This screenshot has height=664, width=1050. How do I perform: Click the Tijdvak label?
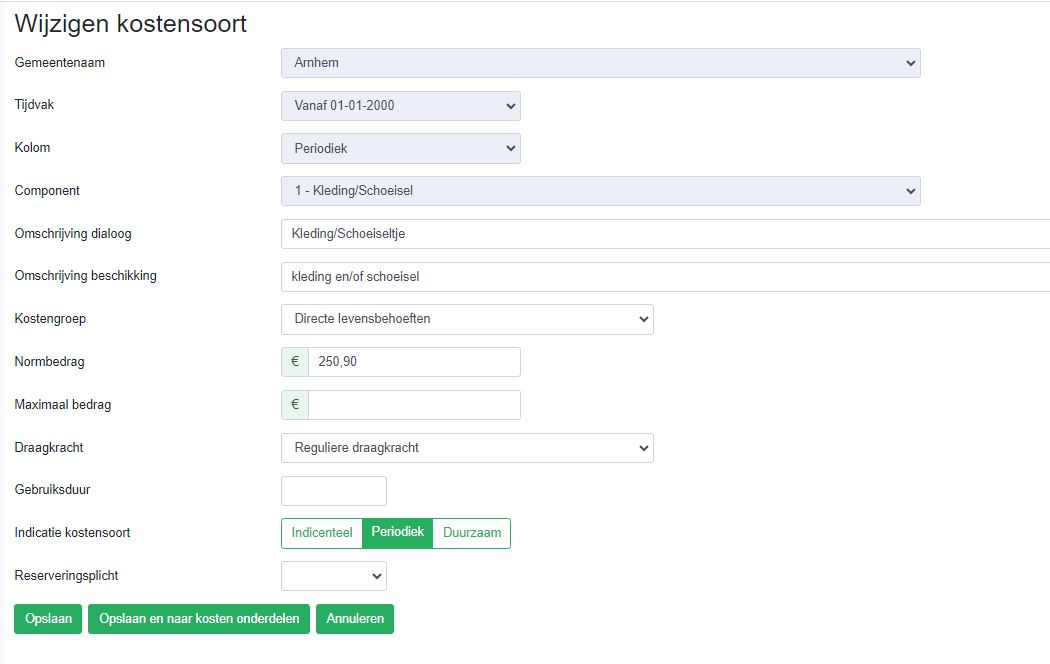pyautogui.click(x=34, y=105)
